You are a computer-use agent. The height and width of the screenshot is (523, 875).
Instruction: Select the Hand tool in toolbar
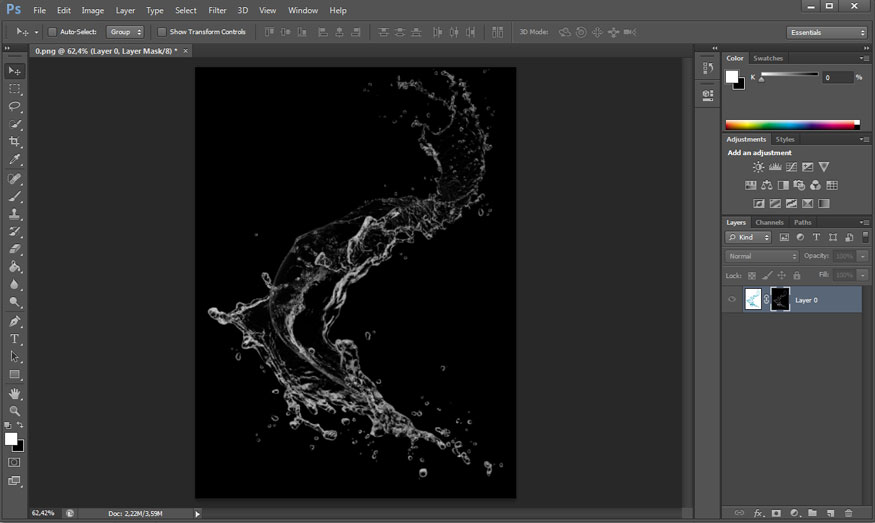click(x=15, y=393)
